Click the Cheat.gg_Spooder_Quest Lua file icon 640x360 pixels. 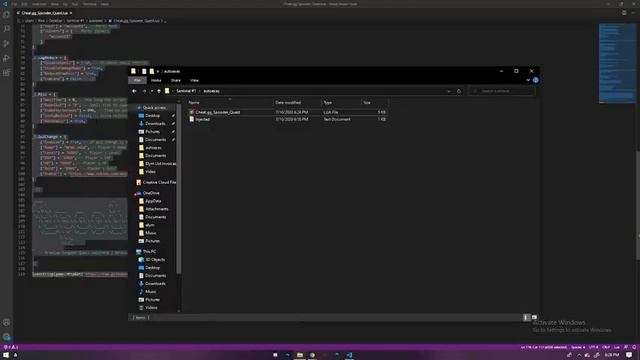coord(191,112)
